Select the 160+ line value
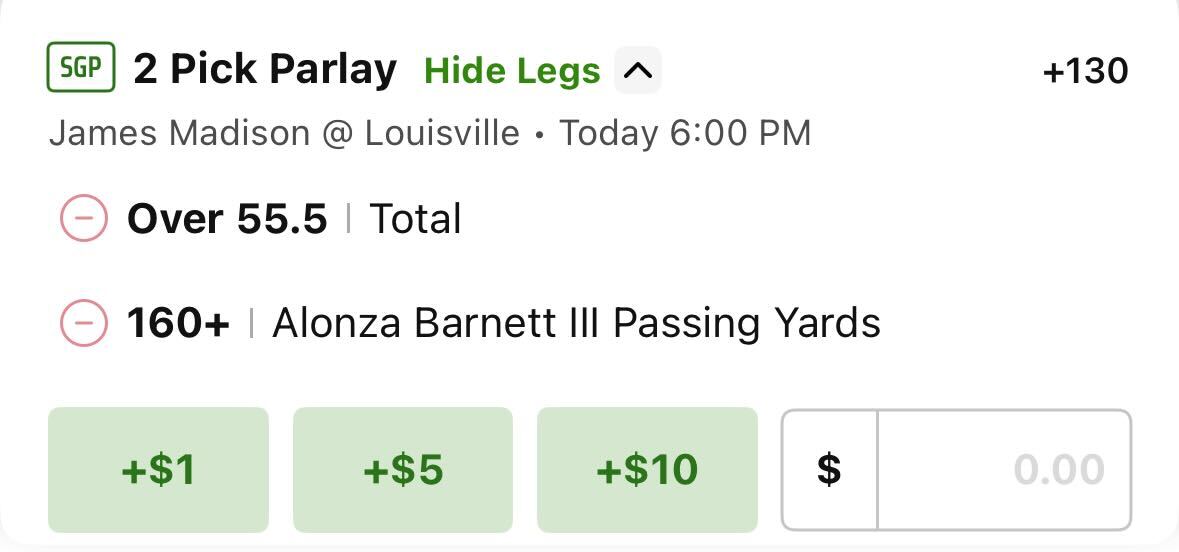1179x552 pixels. pyautogui.click(x=178, y=323)
